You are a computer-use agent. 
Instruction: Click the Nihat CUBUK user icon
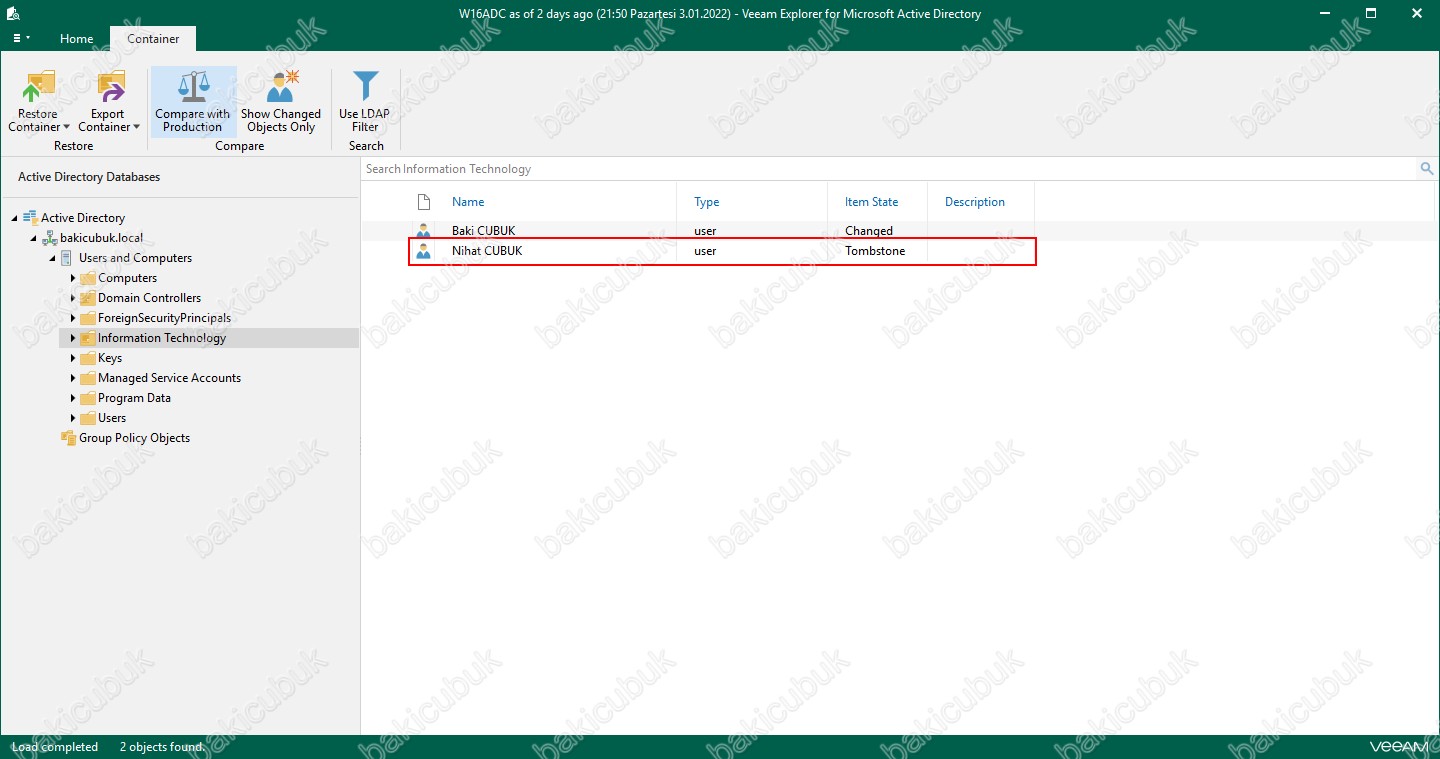coord(423,251)
